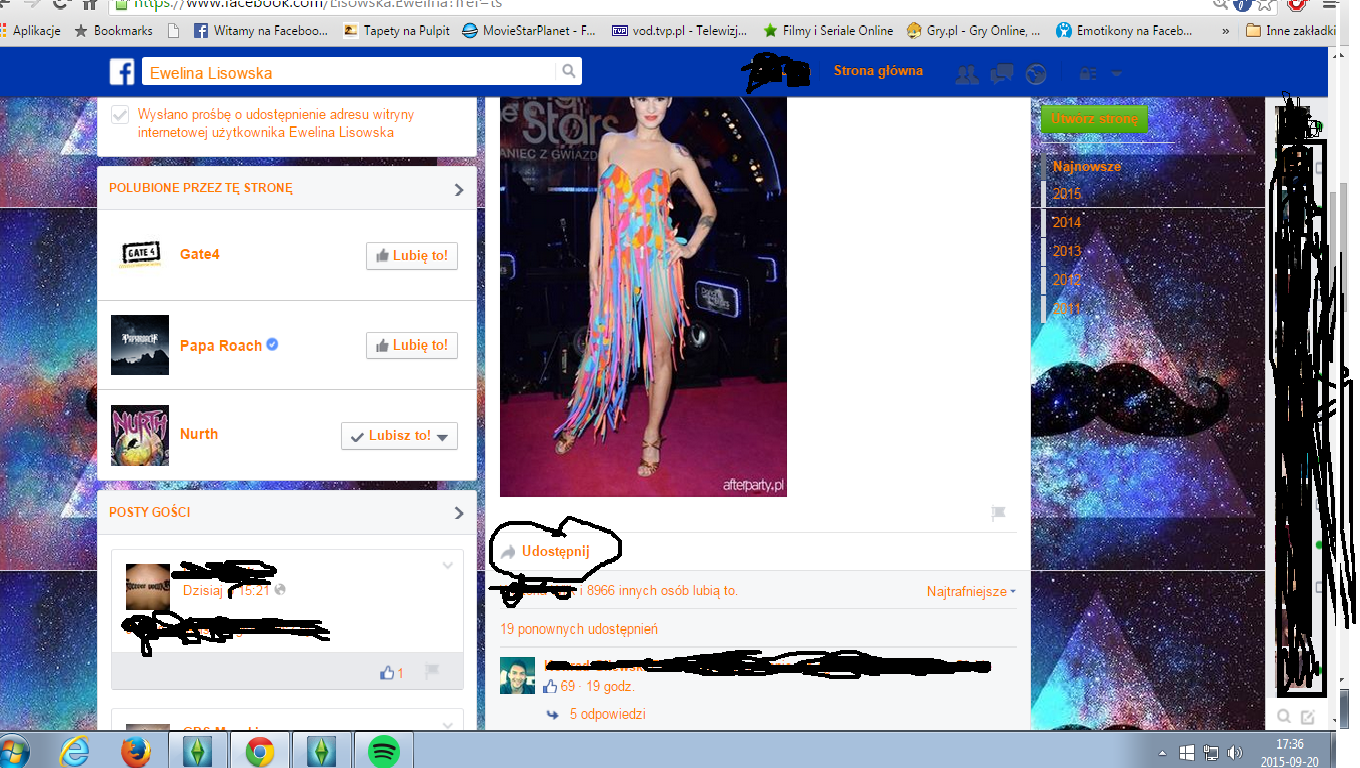Open the Najtrafniejsze comment sort dropdown
The height and width of the screenshot is (768, 1360).
[x=971, y=592]
